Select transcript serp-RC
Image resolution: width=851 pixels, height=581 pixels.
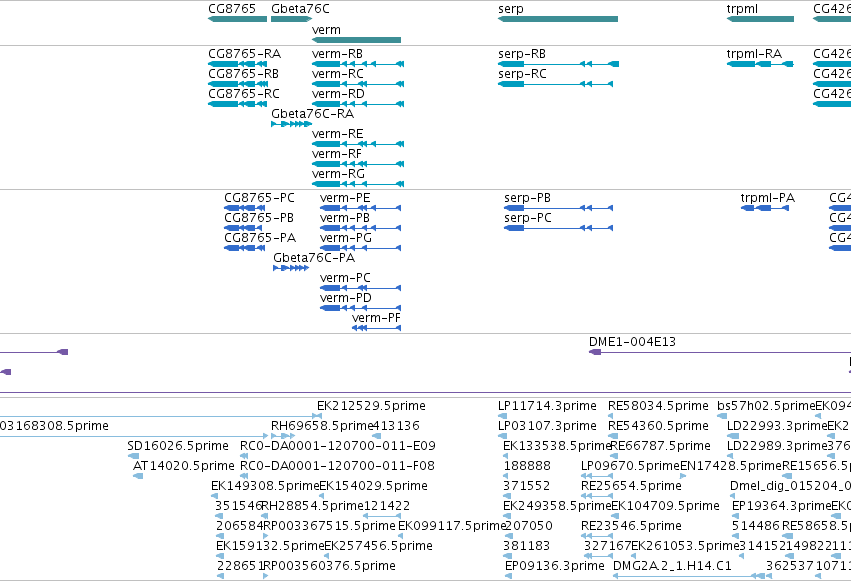click(555, 84)
